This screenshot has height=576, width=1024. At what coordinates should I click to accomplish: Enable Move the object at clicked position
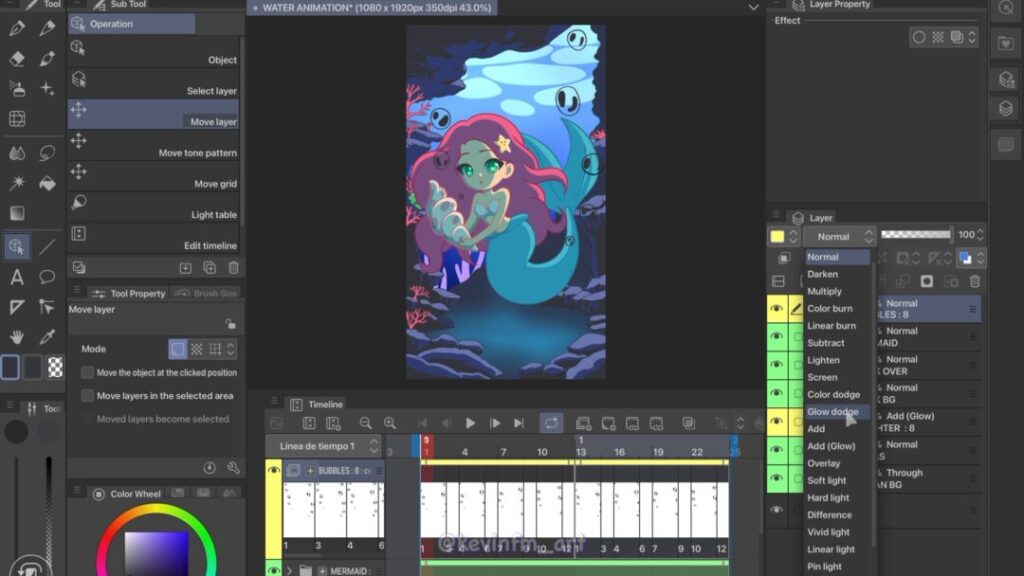click(x=88, y=372)
